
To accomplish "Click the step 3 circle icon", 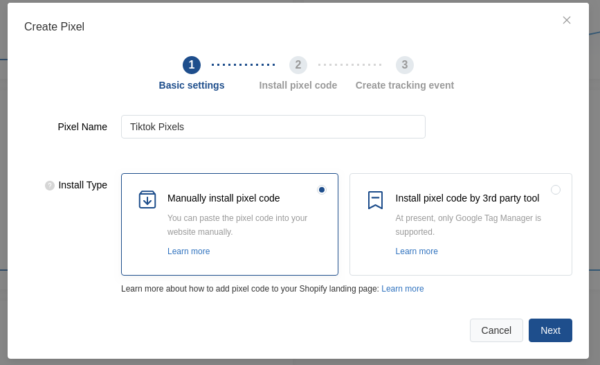I will (x=404, y=65).
